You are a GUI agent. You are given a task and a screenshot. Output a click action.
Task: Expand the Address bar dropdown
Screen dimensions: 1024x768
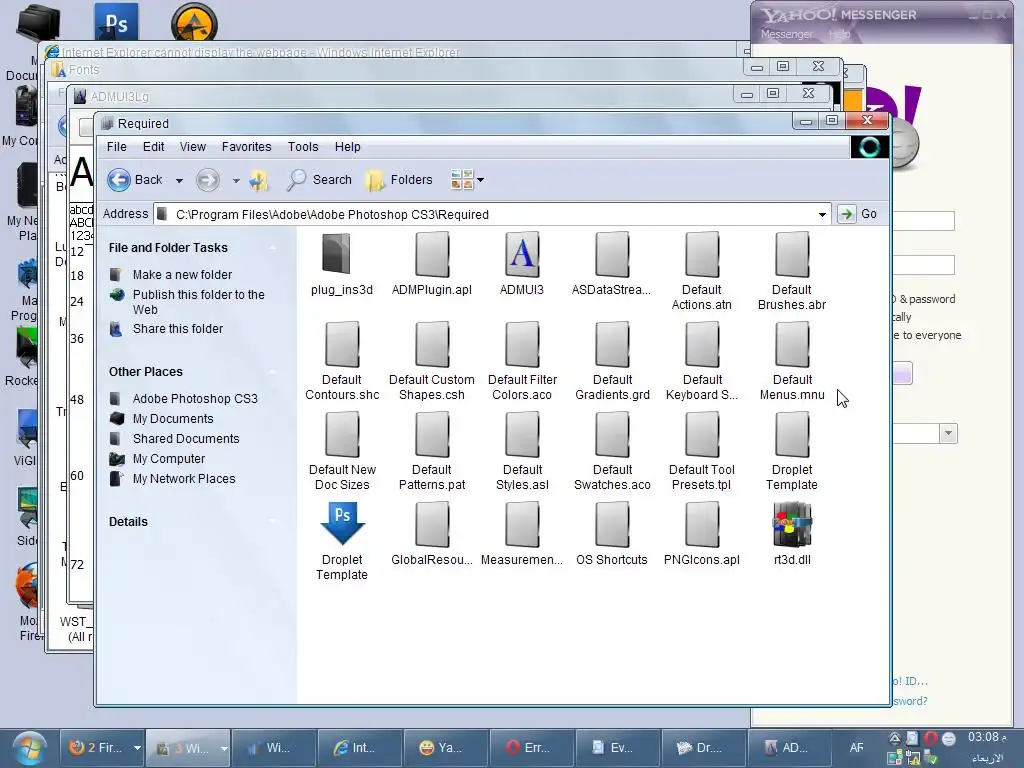[x=822, y=214]
